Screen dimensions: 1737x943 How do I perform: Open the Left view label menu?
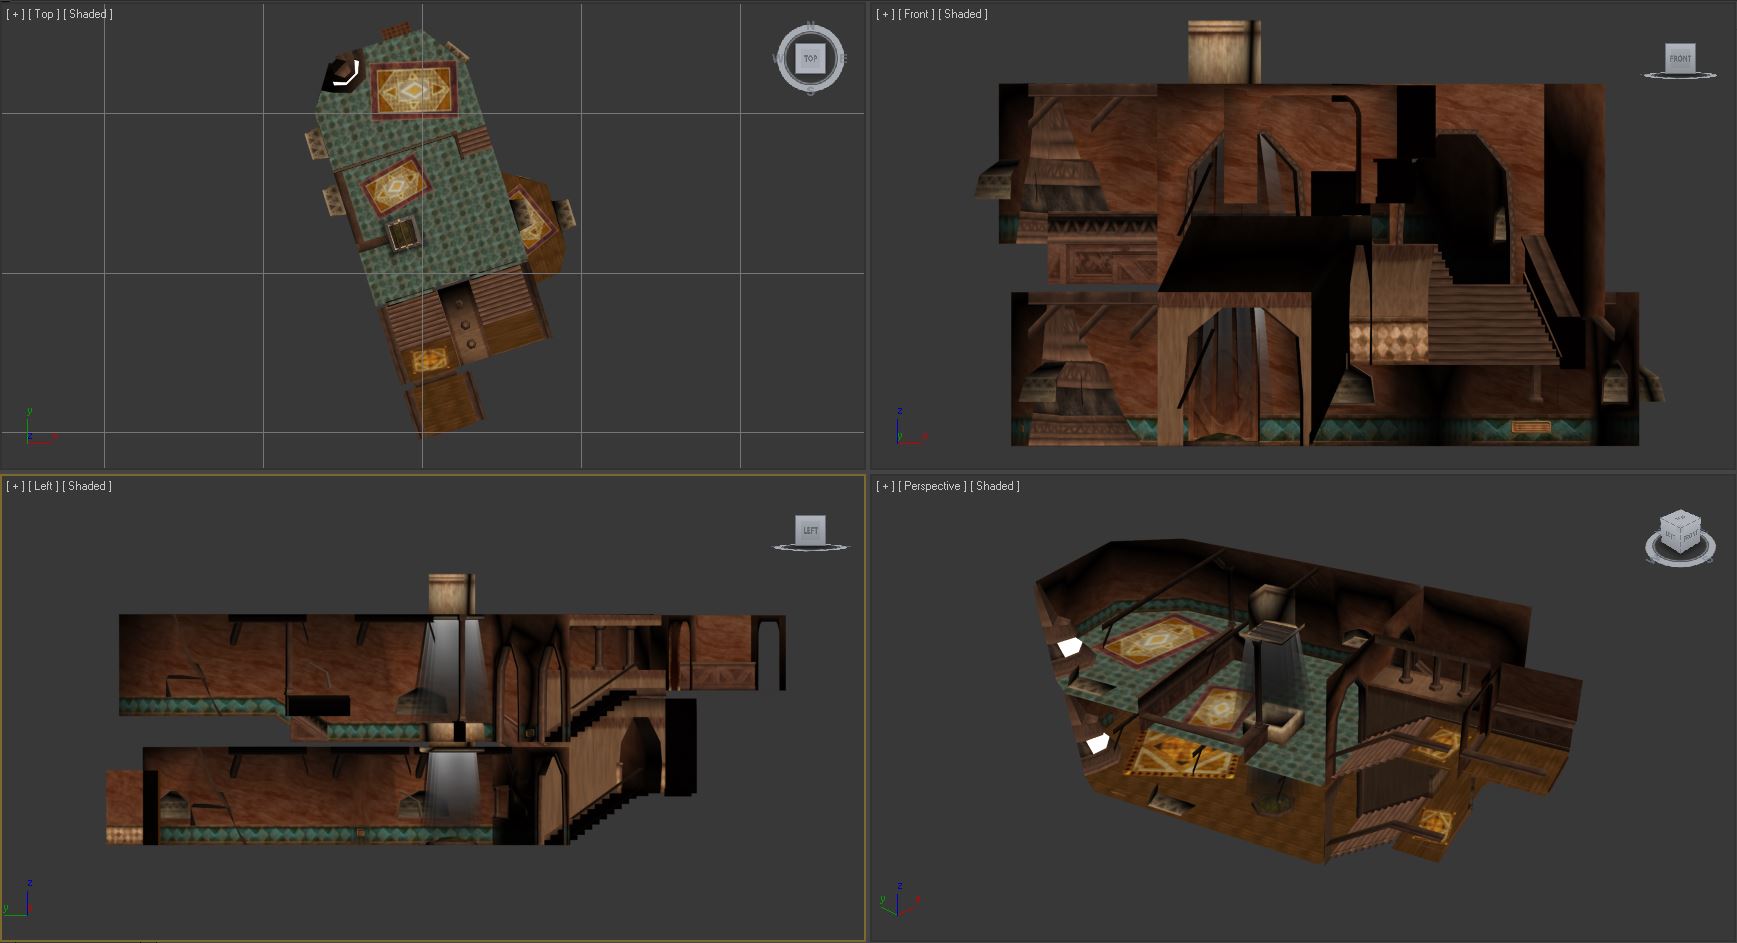pyautogui.click(x=43, y=486)
